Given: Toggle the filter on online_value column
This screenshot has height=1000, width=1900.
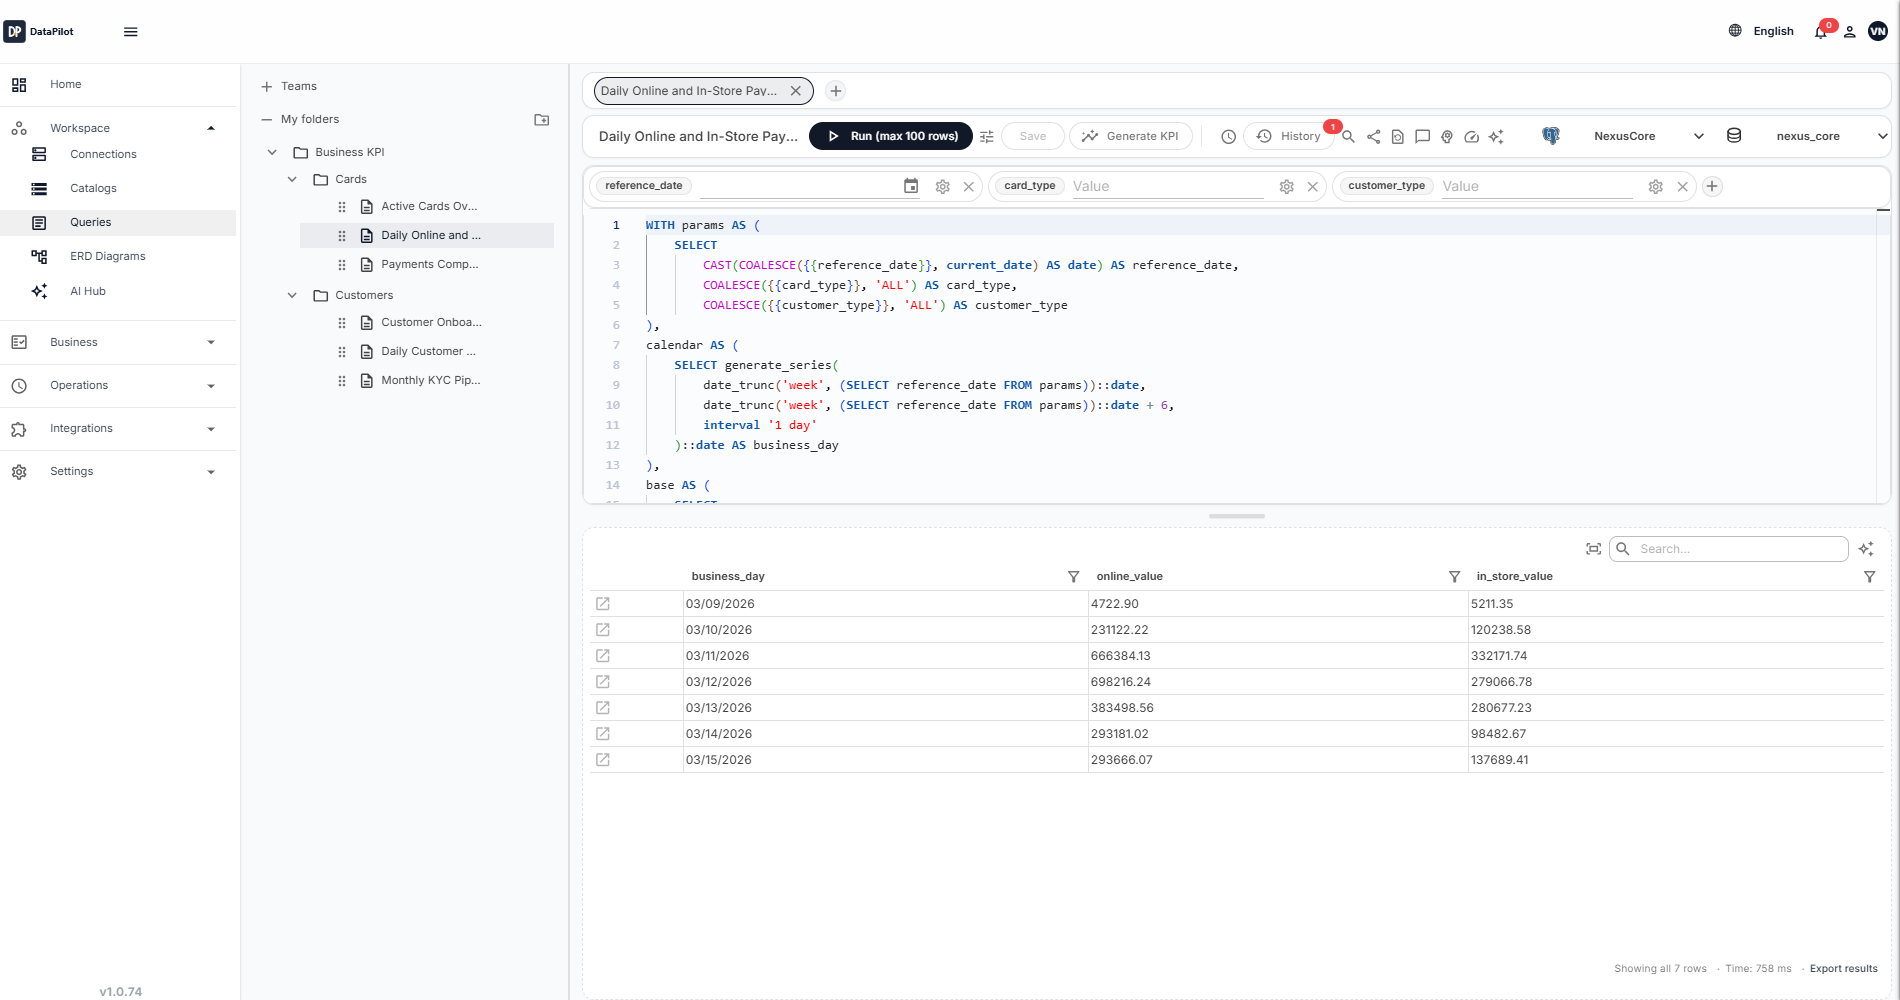Looking at the screenshot, I should coord(1453,577).
